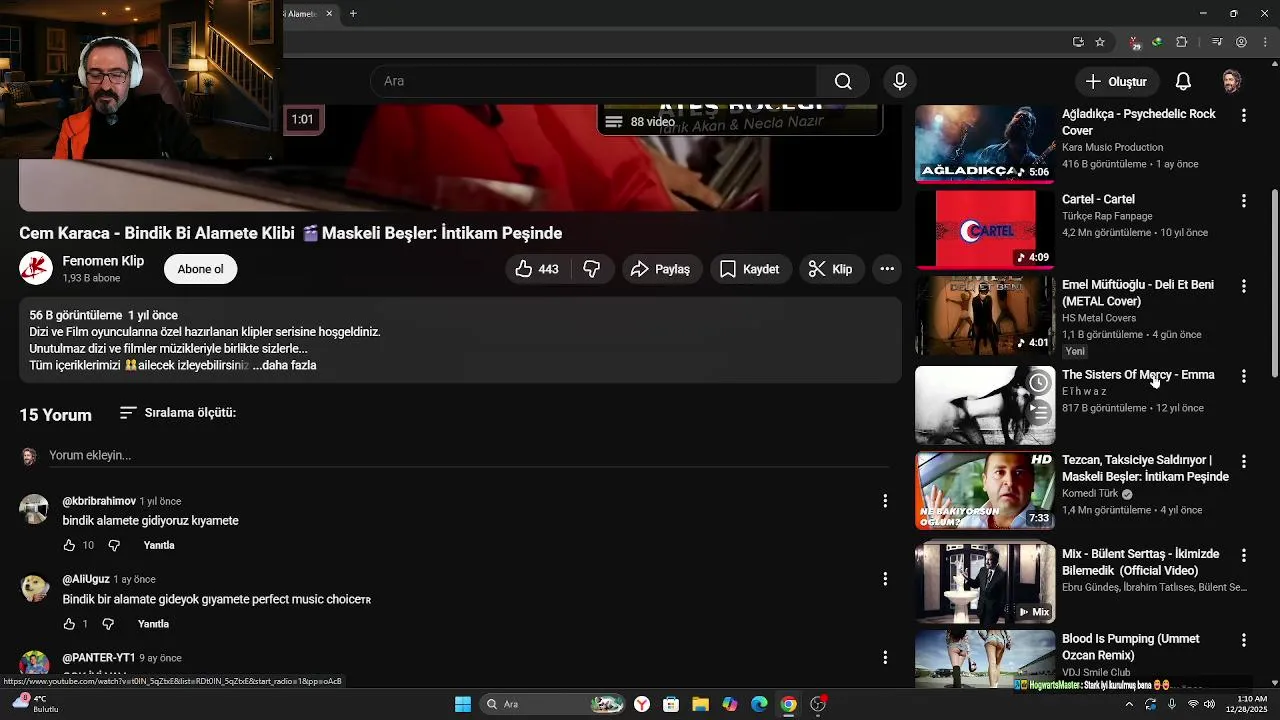Like the comment by @kbribrahimov

pyautogui.click(x=69, y=545)
